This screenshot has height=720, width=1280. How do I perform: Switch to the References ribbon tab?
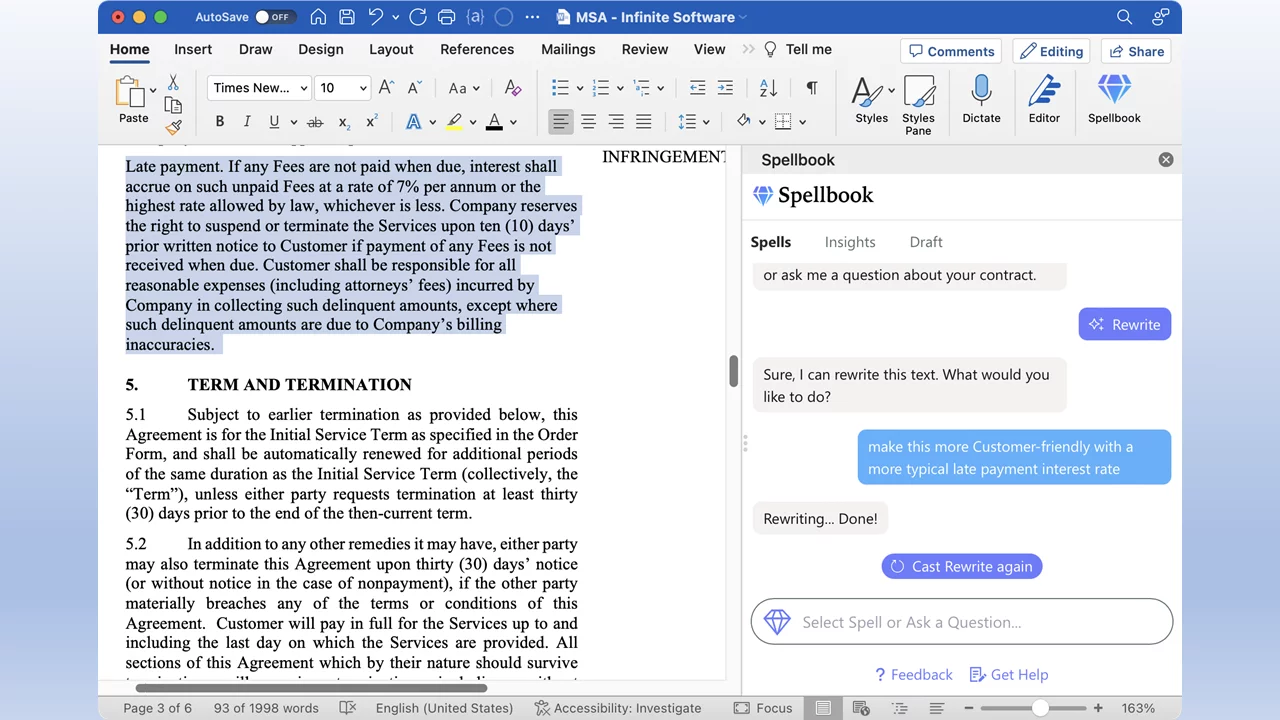[x=477, y=49]
